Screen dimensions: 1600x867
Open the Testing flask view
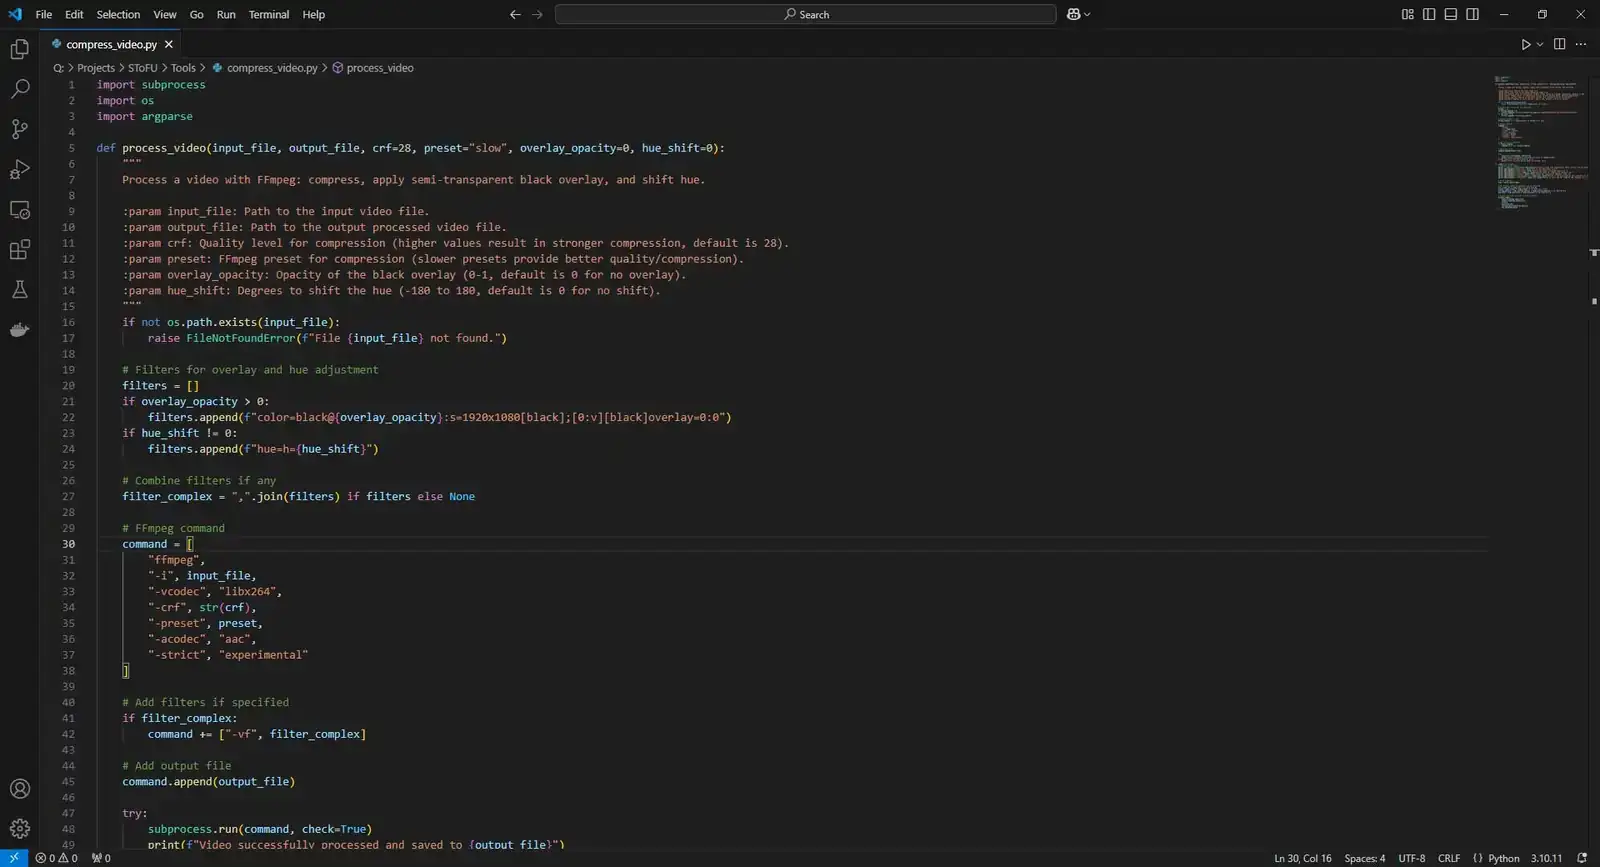[x=19, y=290]
